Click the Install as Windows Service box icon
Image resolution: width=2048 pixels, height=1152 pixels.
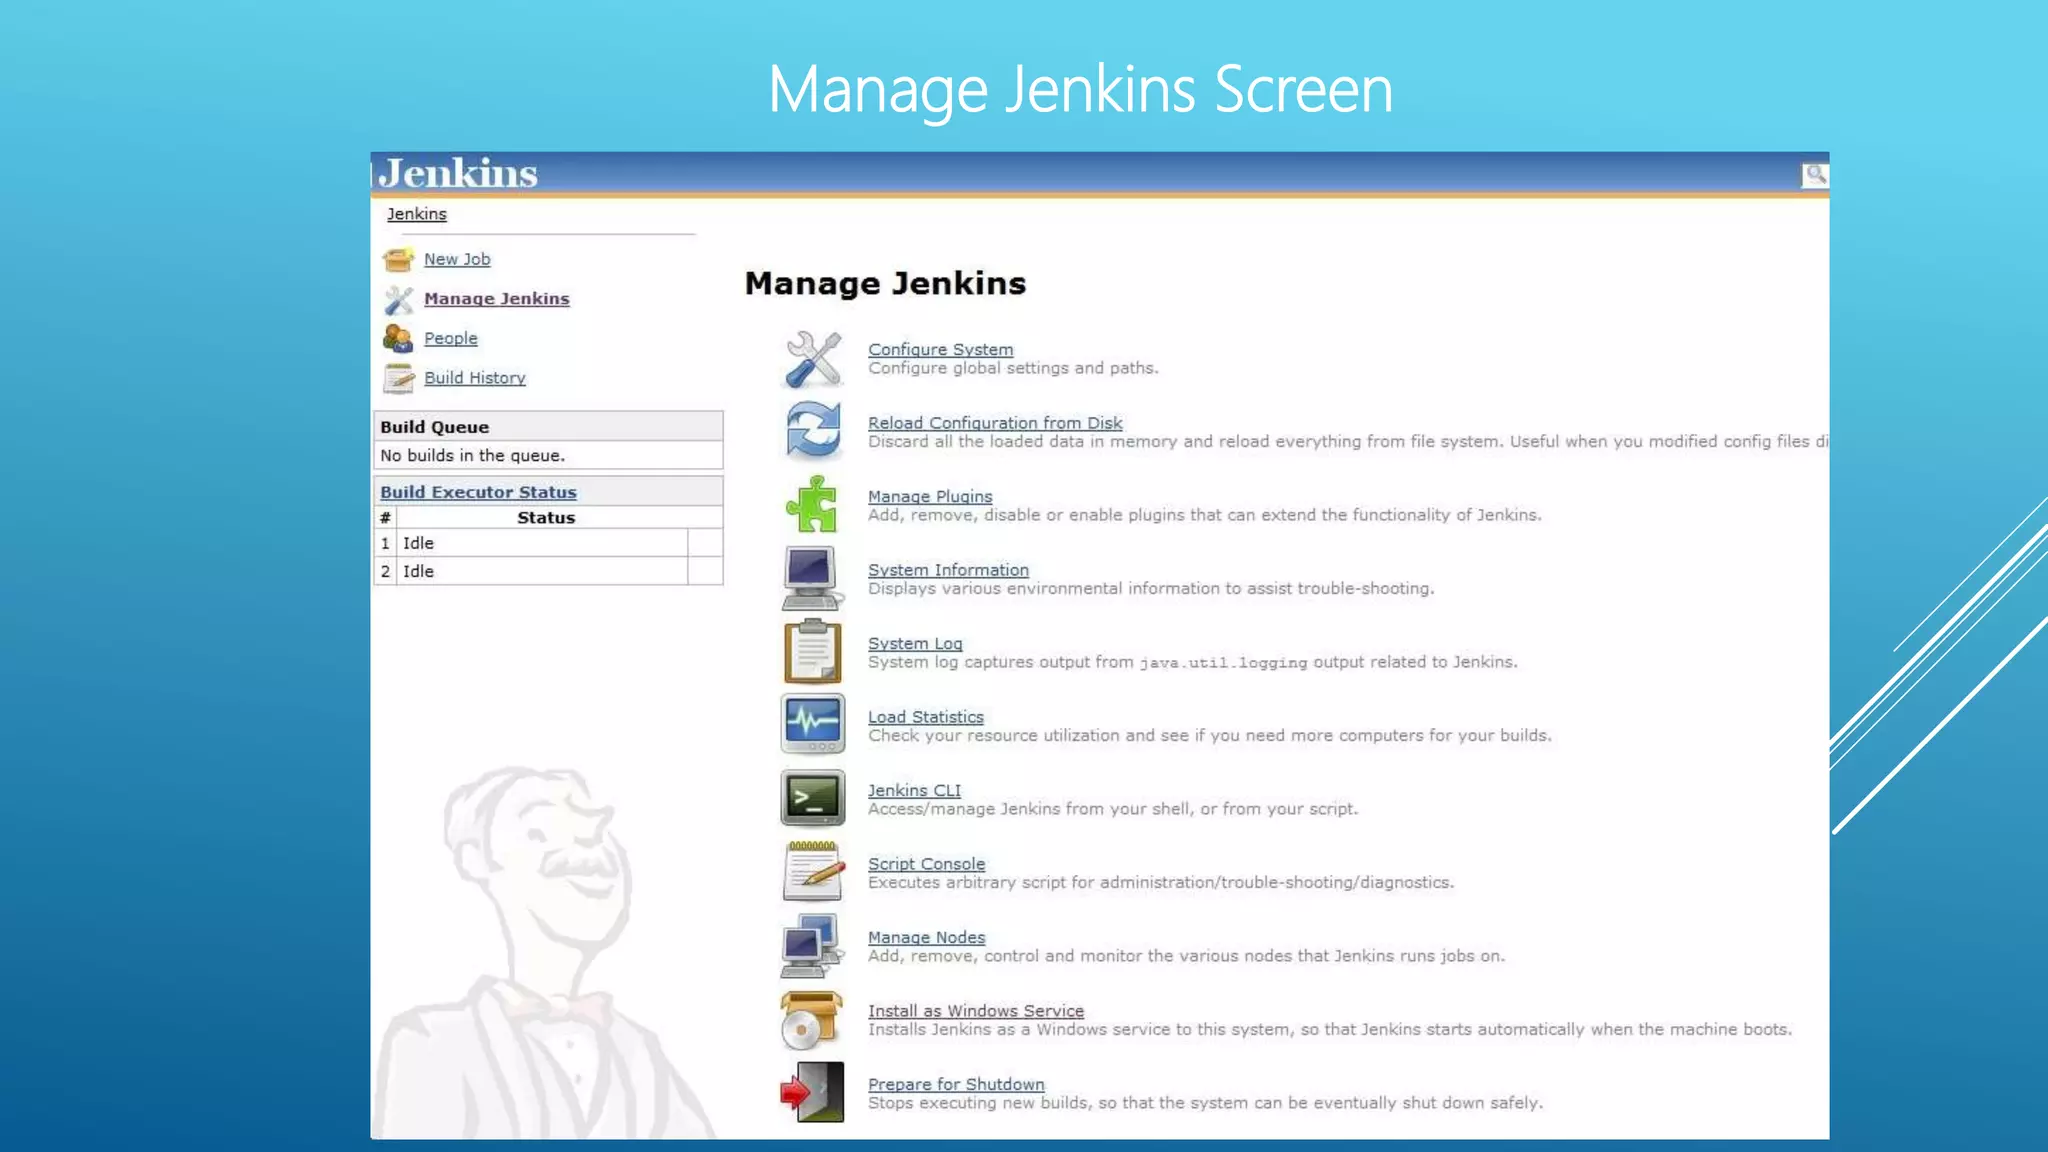point(812,1019)
